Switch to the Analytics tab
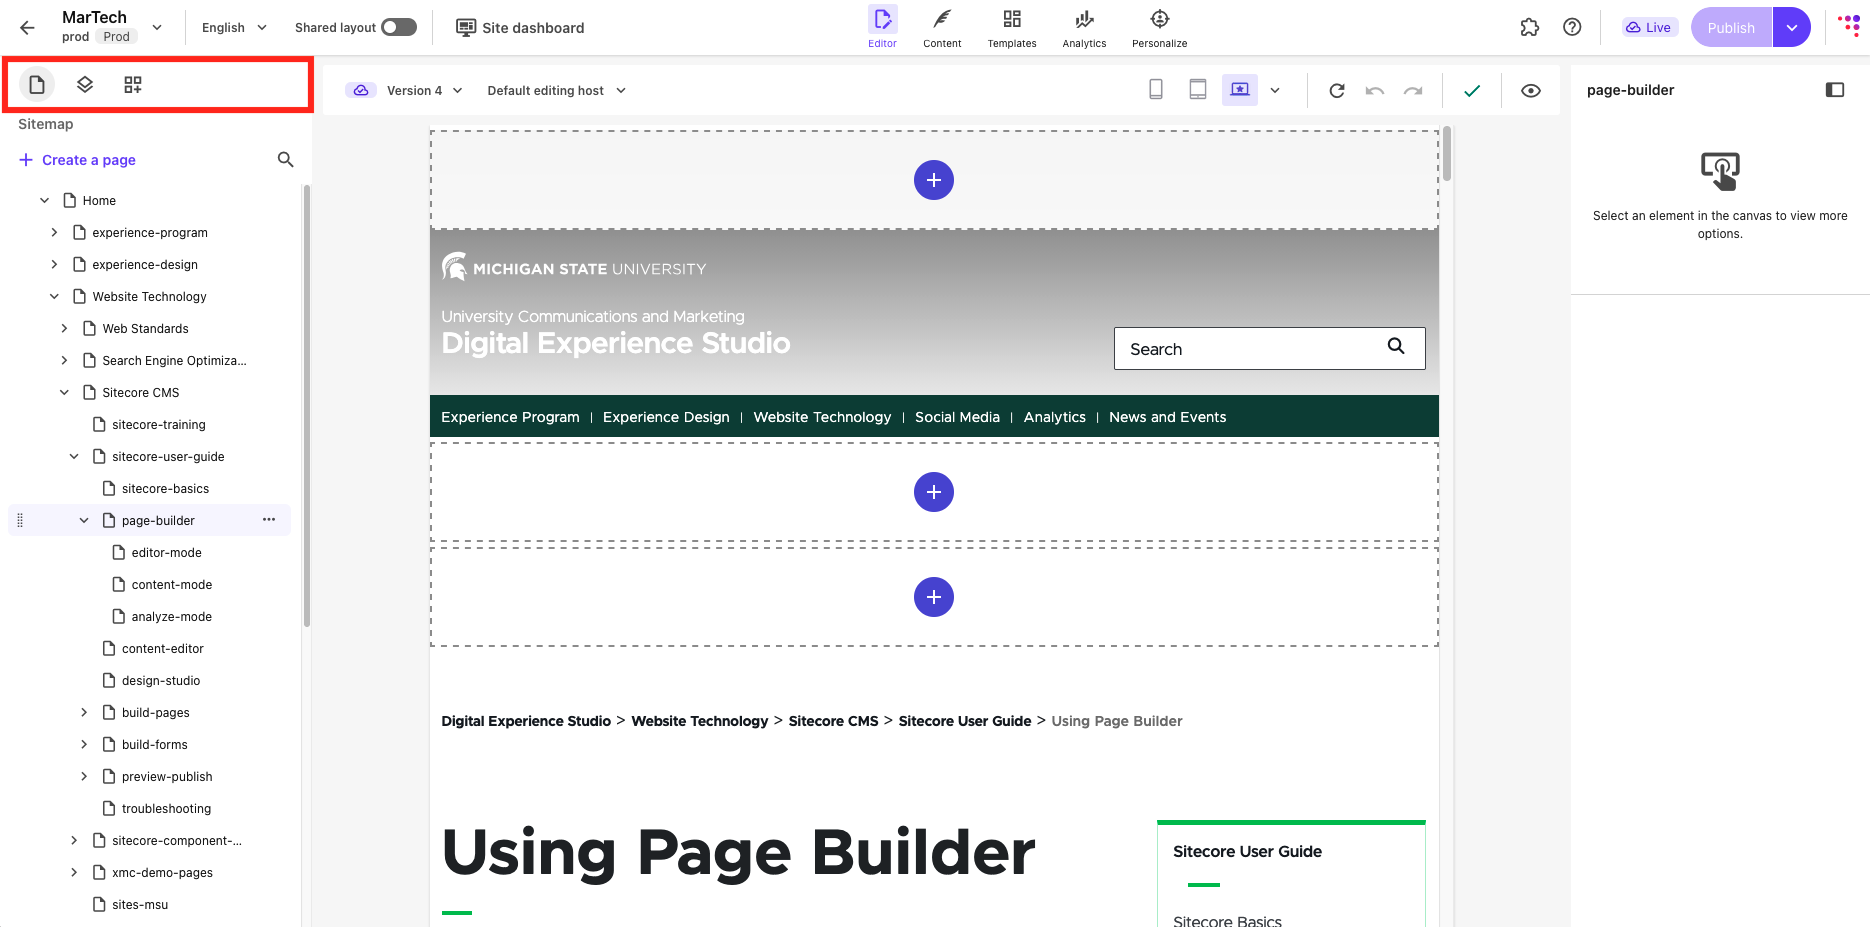Screen dimensions: 1870x927 tap(1084, 27)
